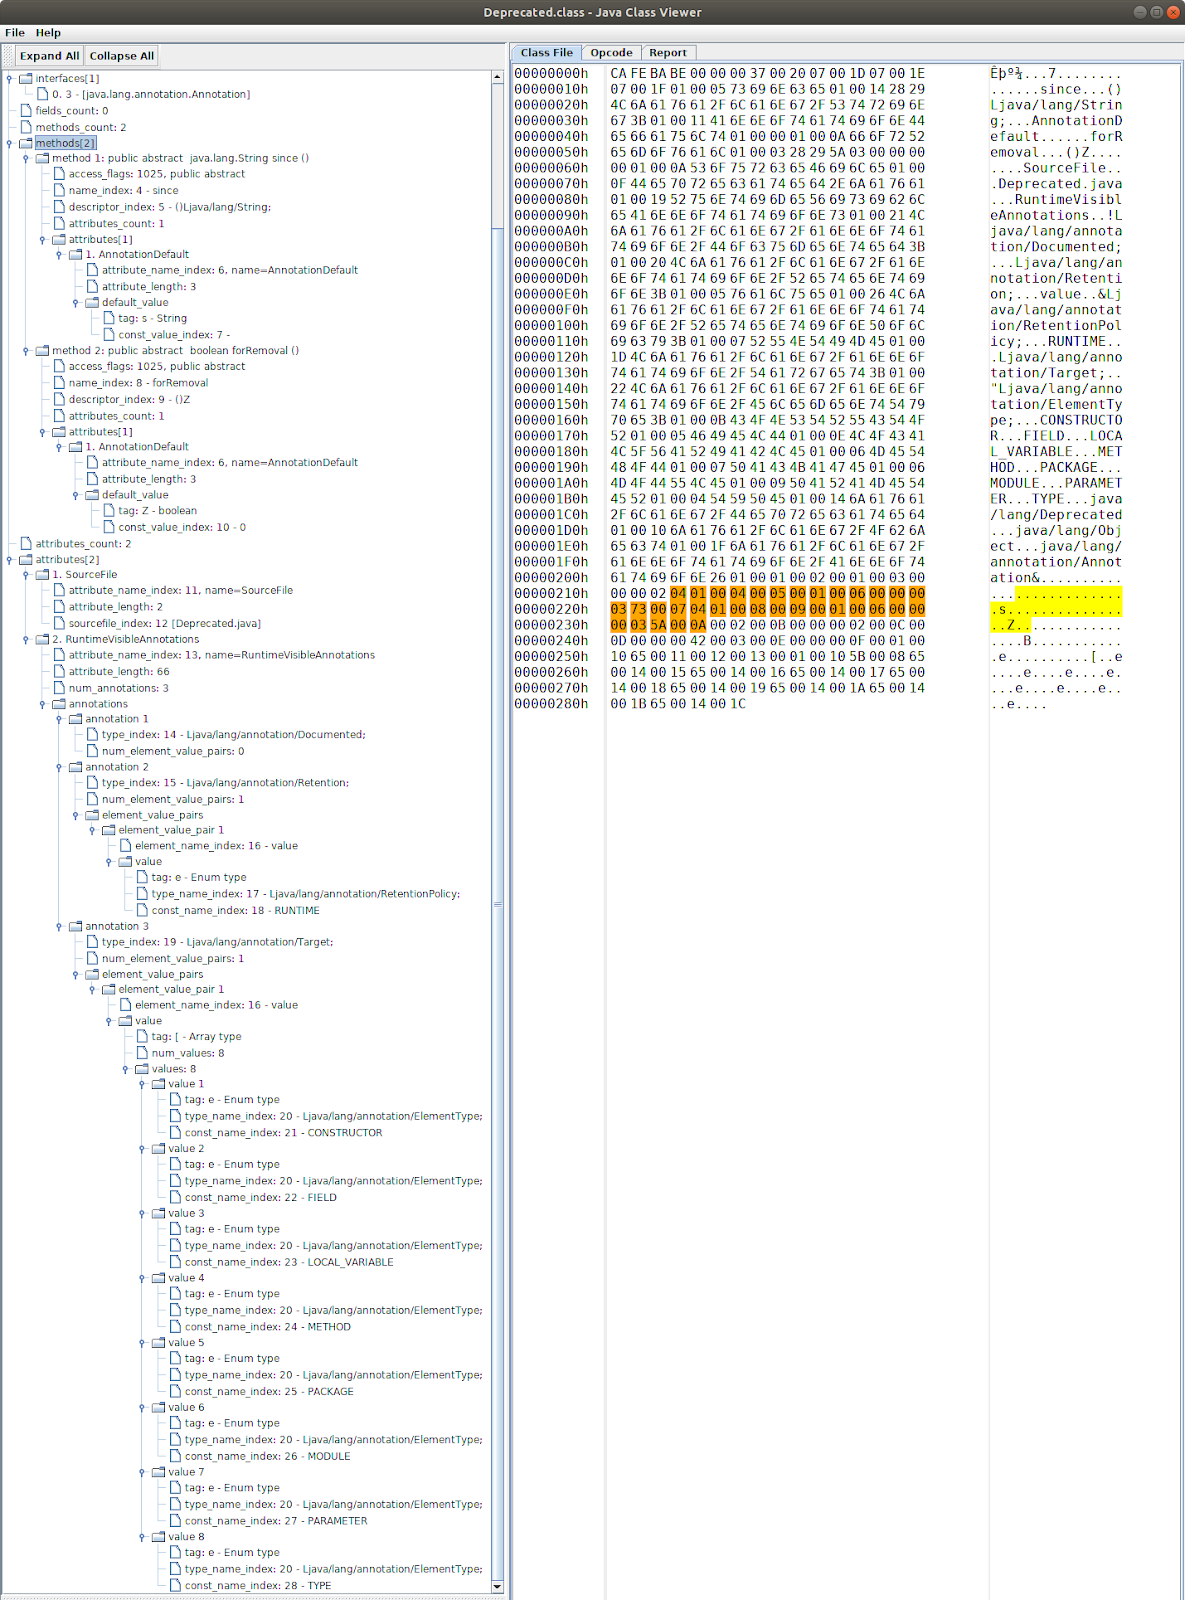Screen dimensions: 1185x1600
Task: Click hex offset 00000000h row
Action: (552, 73)
